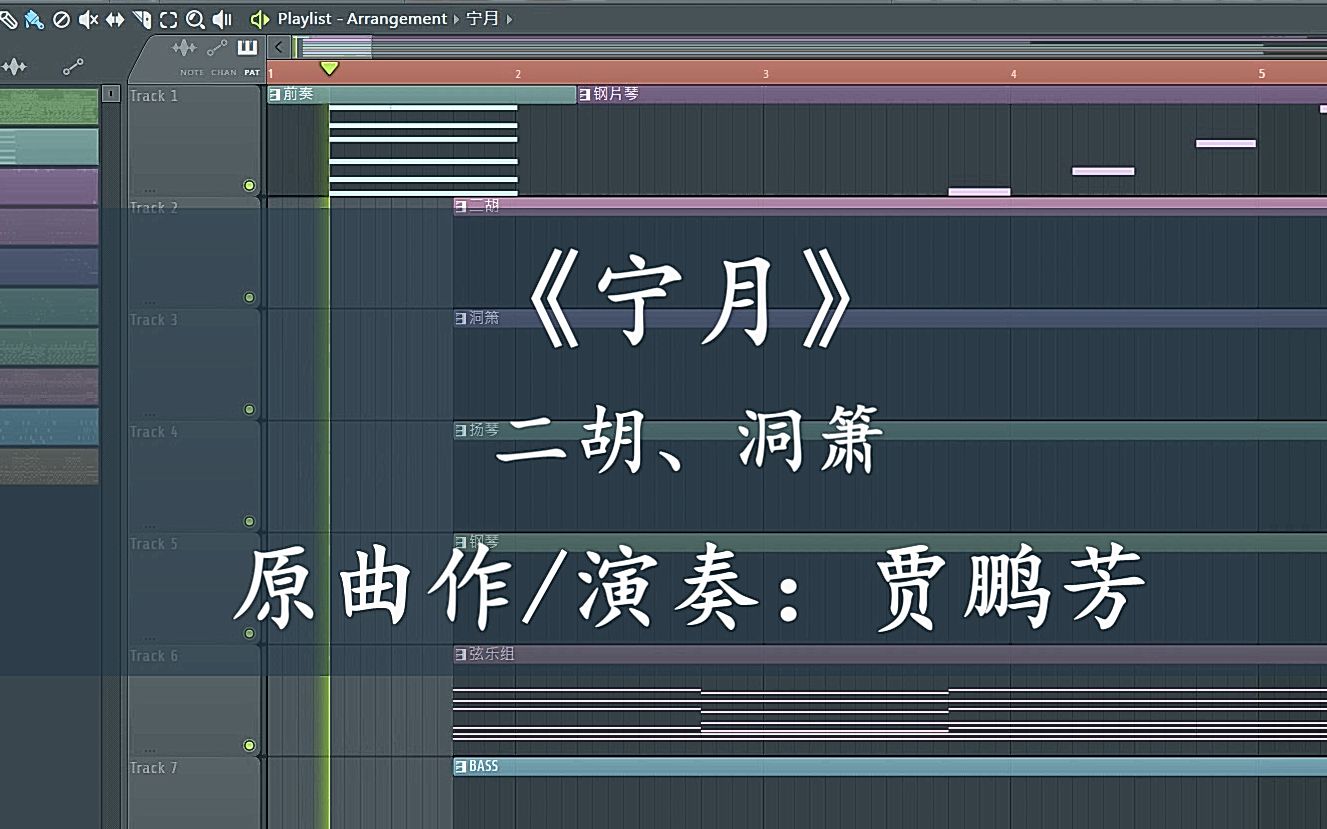
Task: Select the bright purple pattern in the picker
Action: 49,186
